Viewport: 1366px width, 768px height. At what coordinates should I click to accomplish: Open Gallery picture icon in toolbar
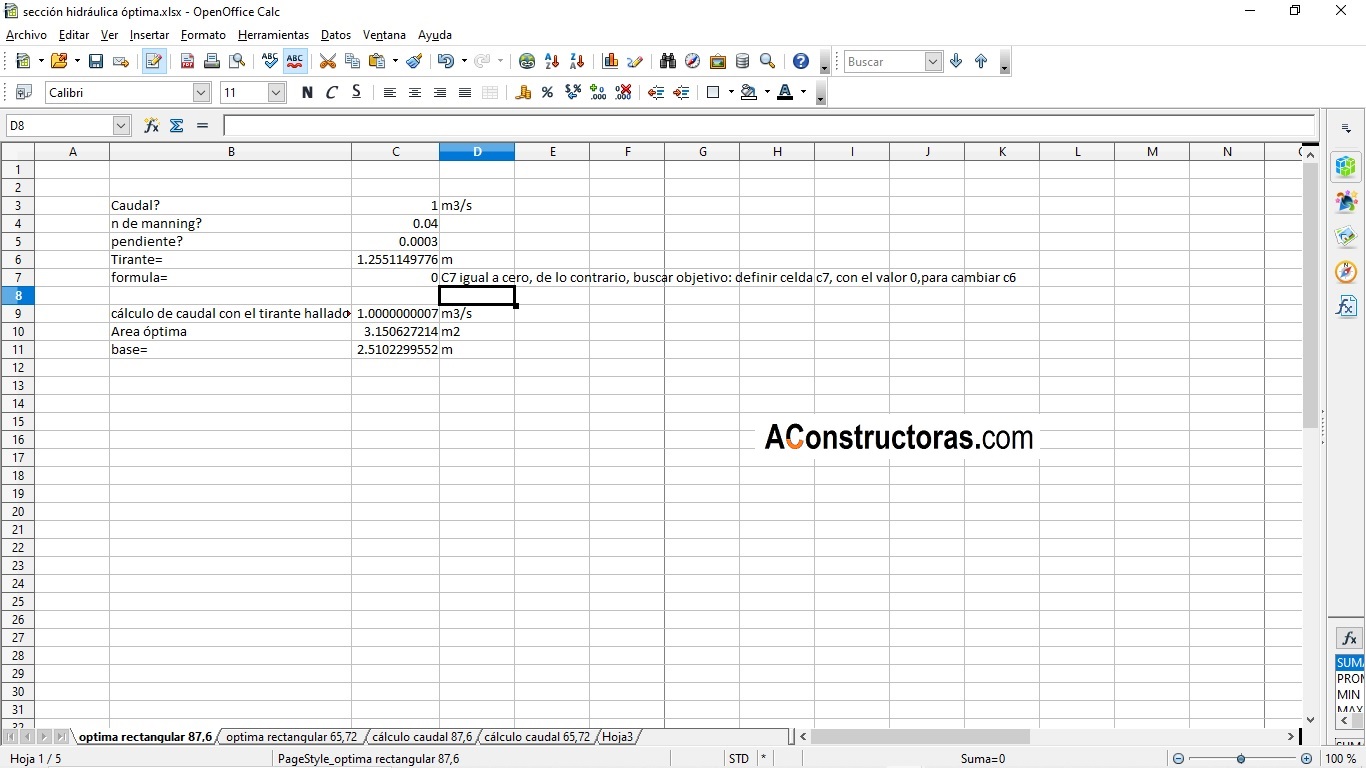717,61
